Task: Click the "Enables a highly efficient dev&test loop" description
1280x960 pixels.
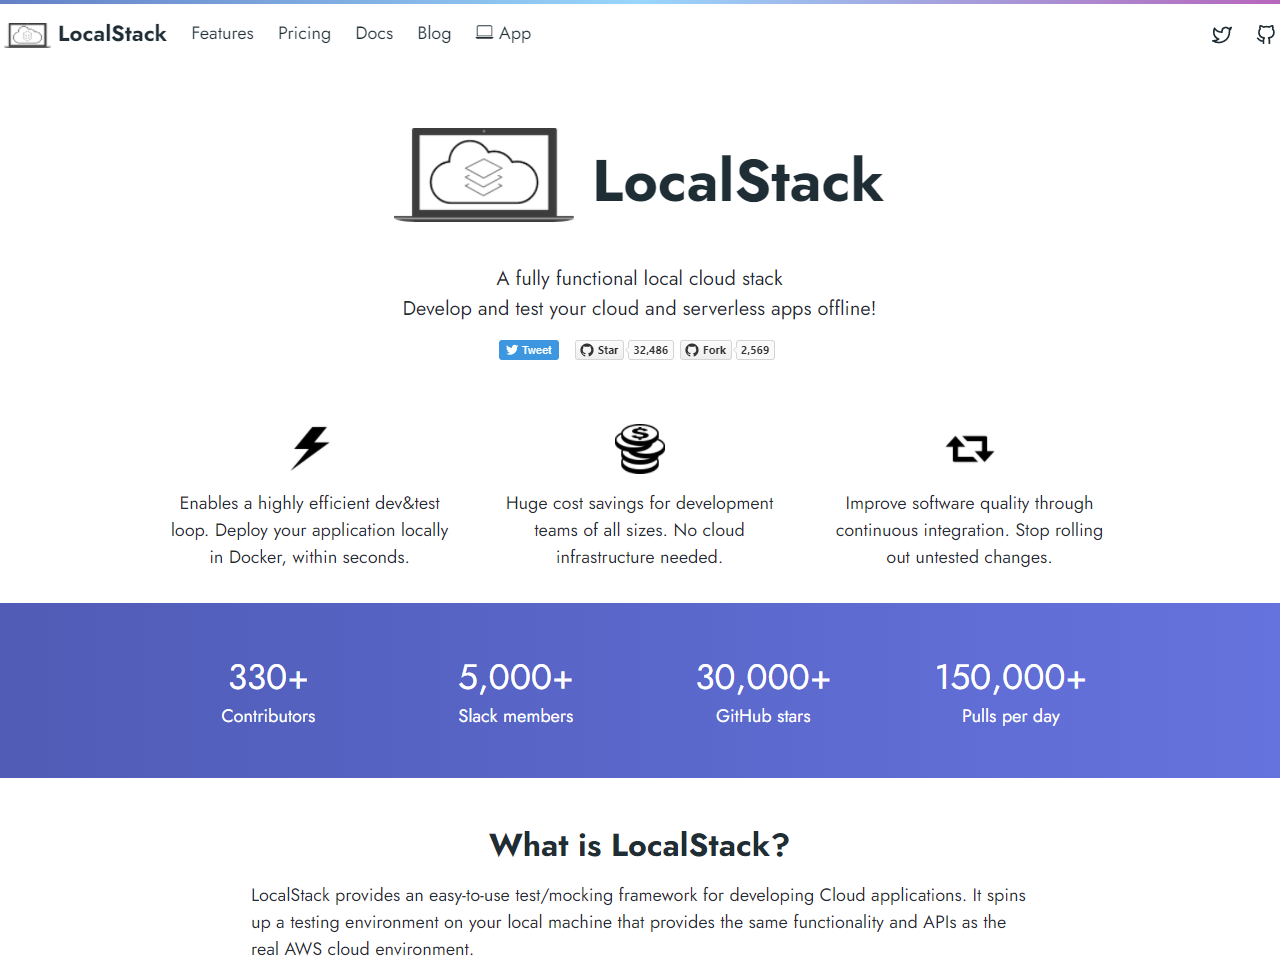Action: click(310, 530)
